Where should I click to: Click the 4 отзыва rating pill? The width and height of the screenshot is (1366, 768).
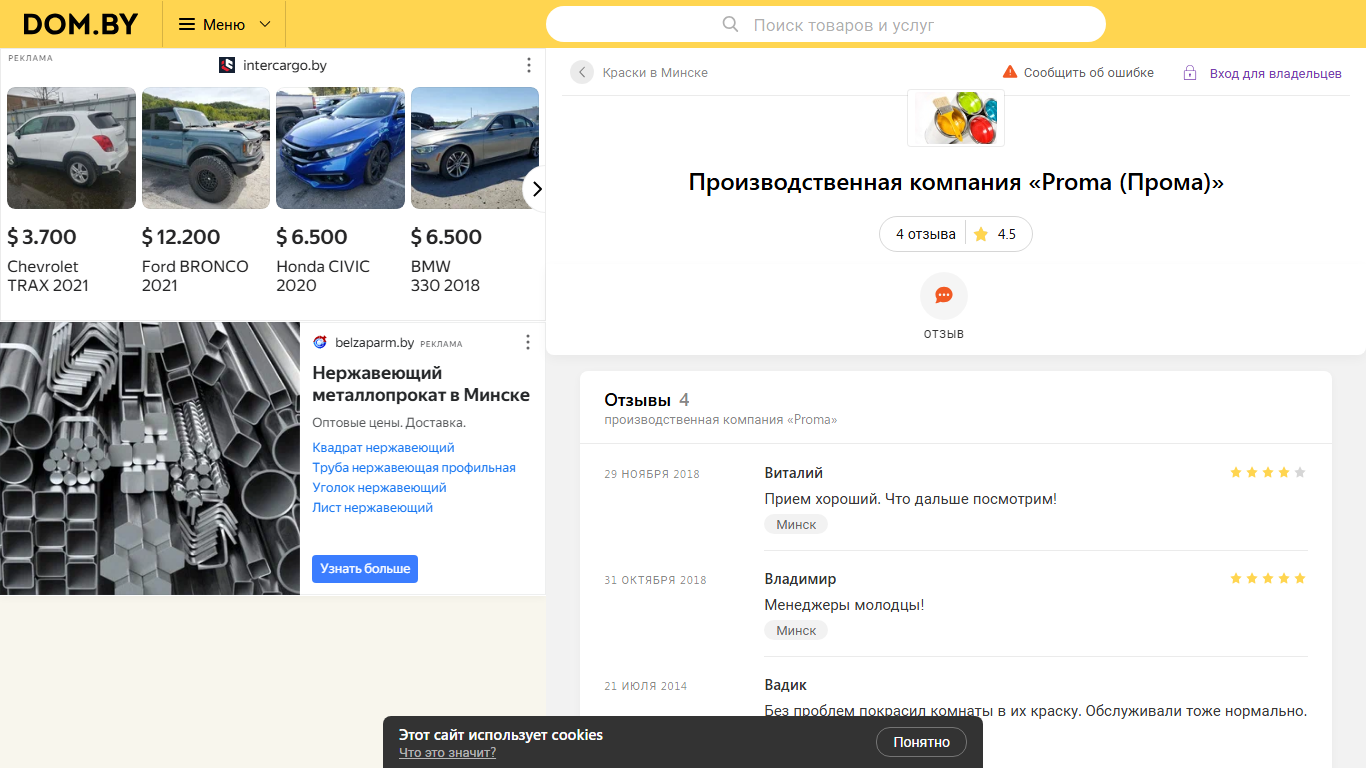925,234
